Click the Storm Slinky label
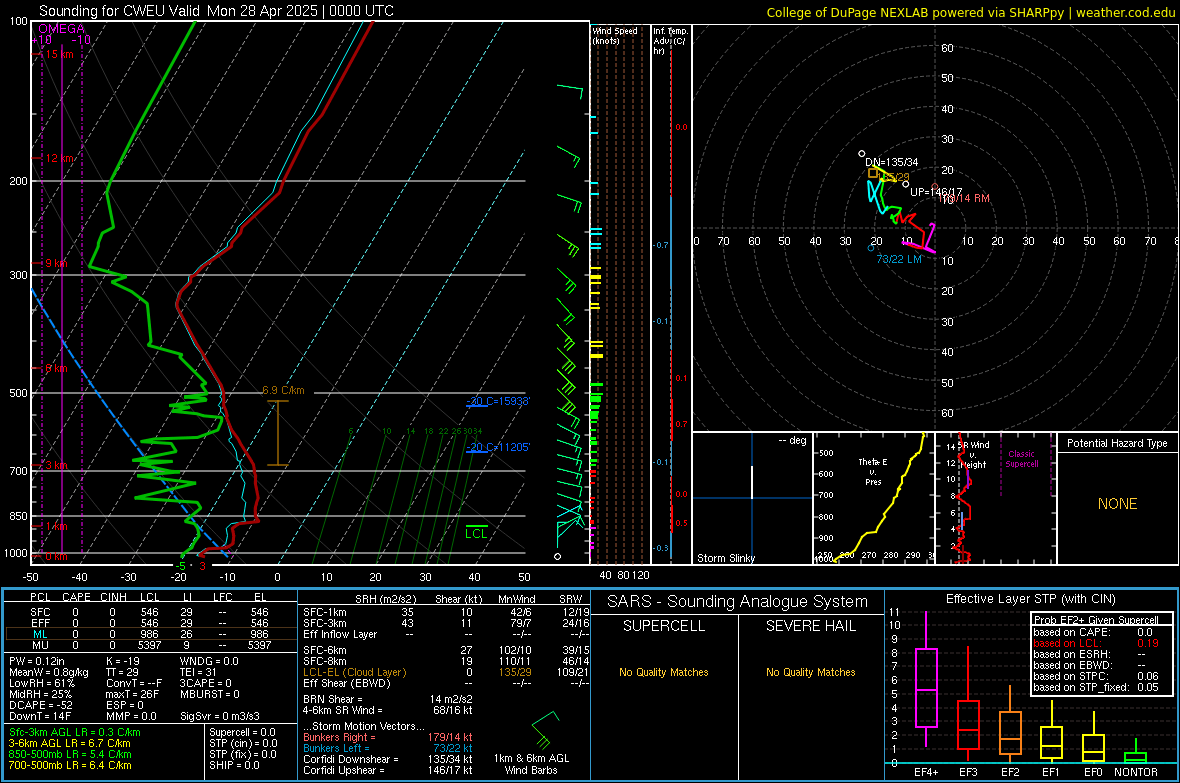Screen dimensions: 1180x783 coord(725,558)
